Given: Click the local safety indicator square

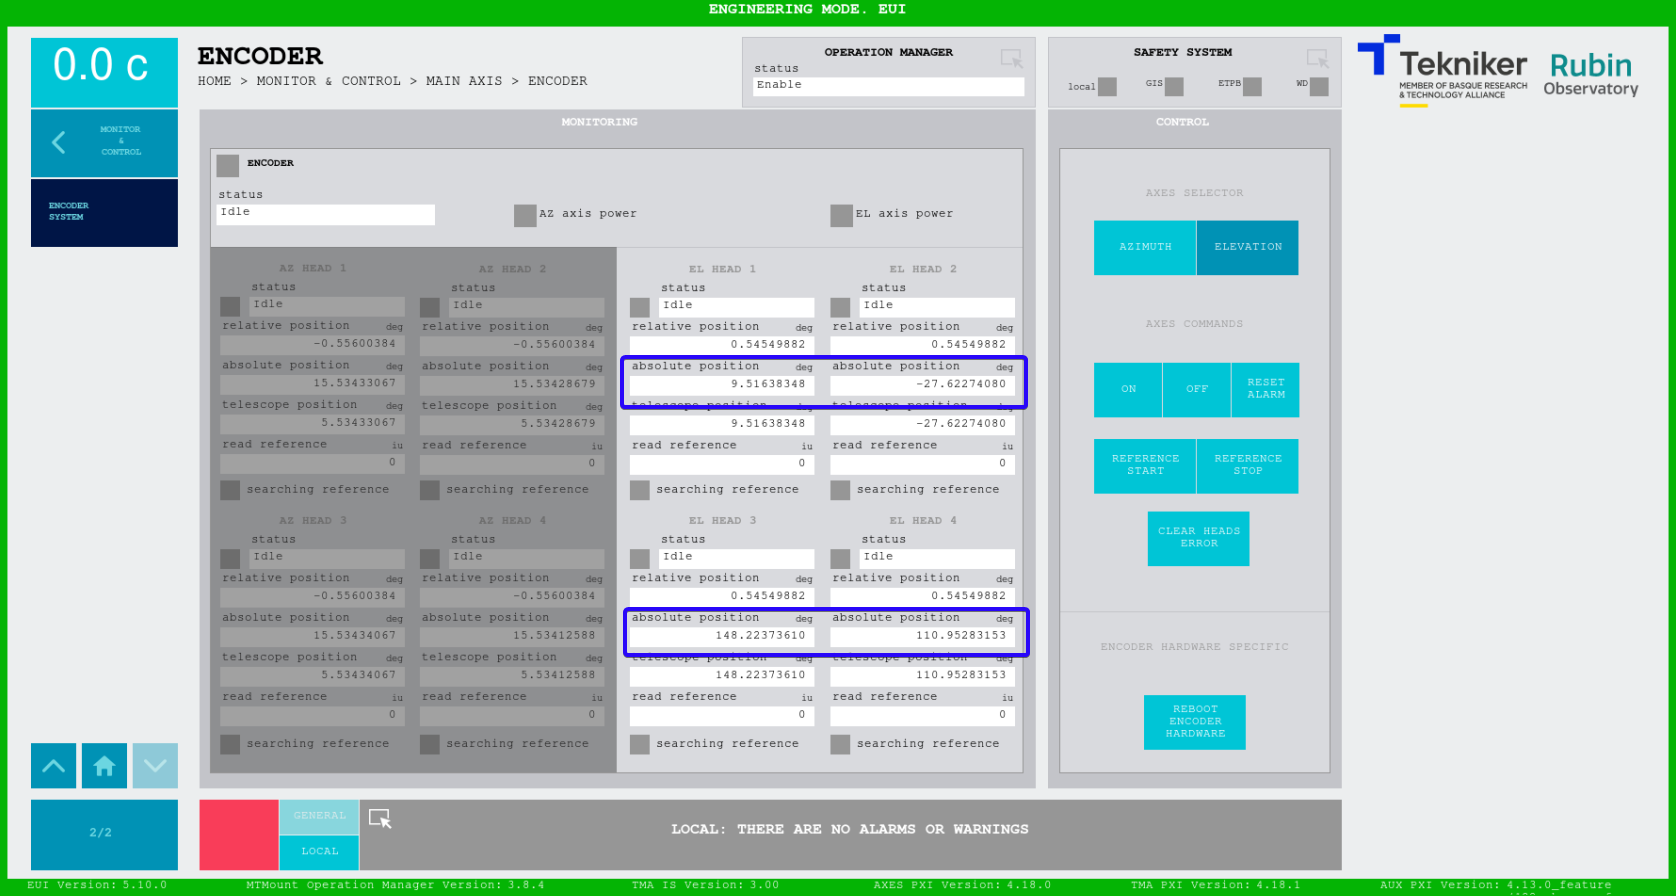Looking at the screenshot, I should [x=1107, y=87].
